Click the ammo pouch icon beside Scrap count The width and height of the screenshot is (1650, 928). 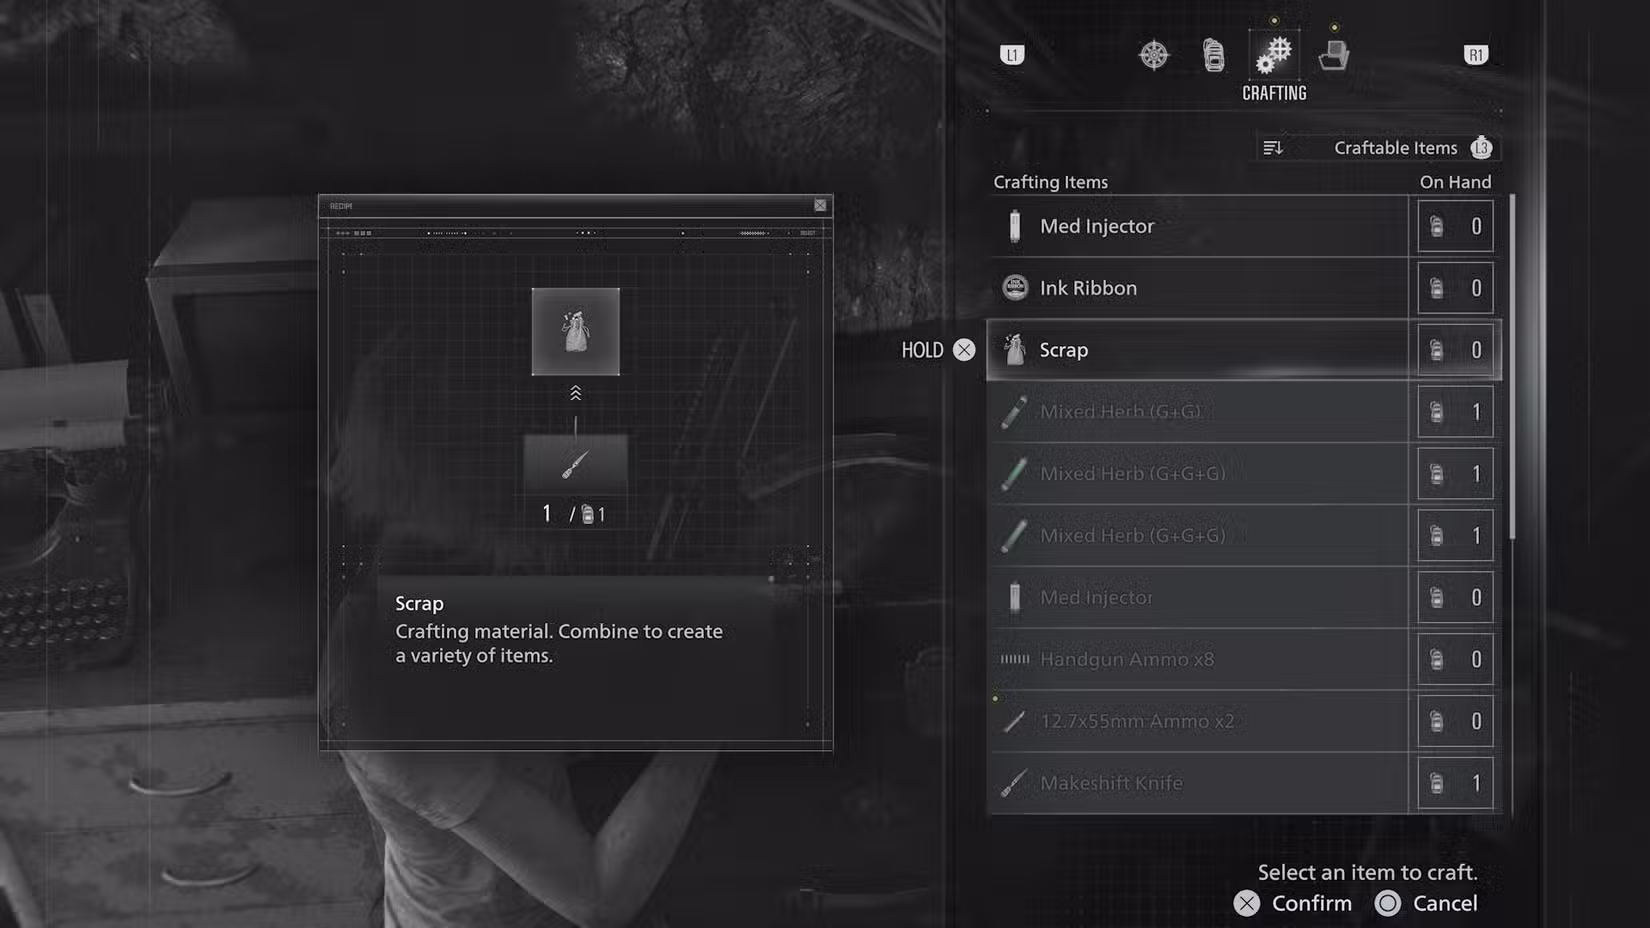(x=1438, y=349)
